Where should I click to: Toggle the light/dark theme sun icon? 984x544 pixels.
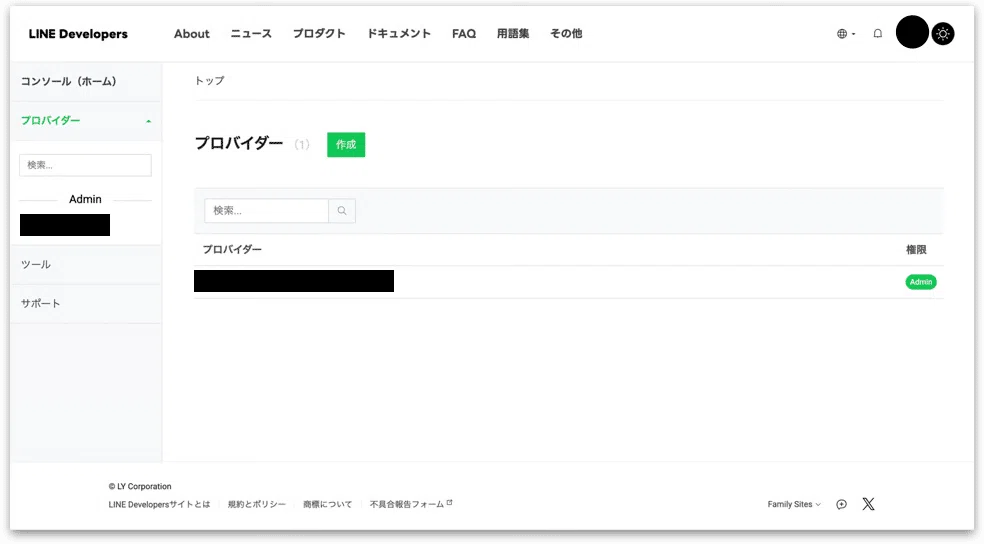[943, 34]
